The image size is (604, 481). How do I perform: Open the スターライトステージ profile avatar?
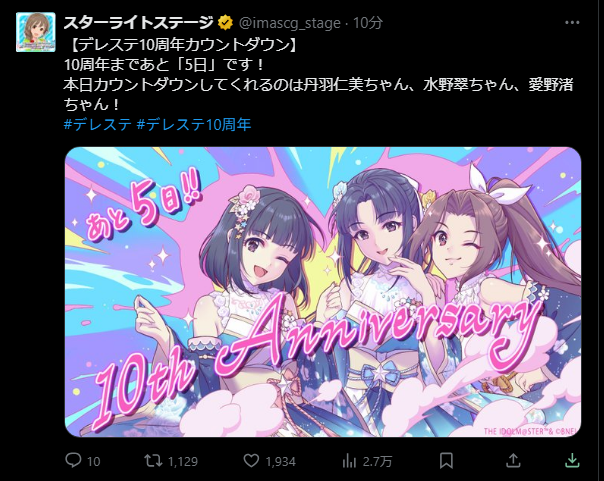click(35, 32)
